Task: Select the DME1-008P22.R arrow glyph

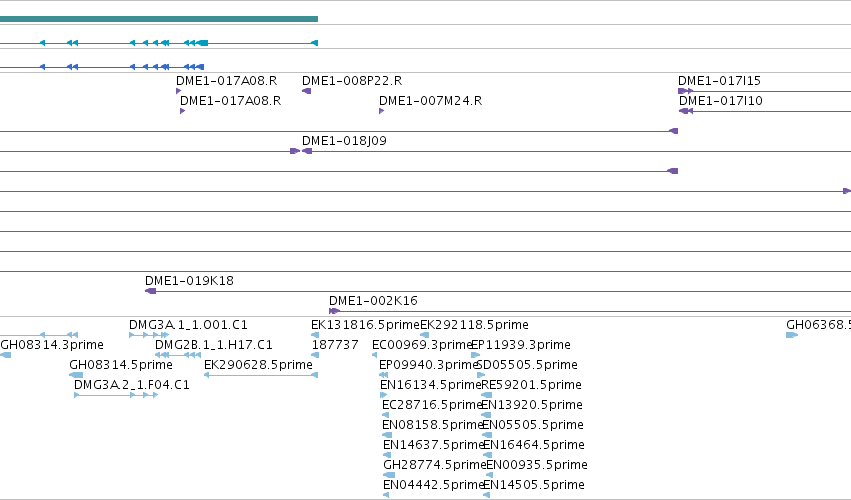Action: point(307,91)
